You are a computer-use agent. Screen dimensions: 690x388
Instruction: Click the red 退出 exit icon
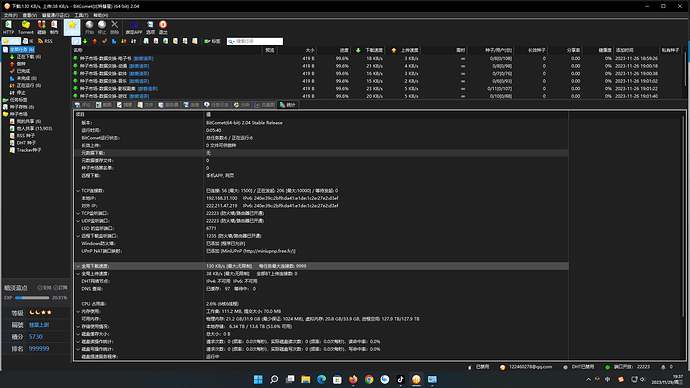coord(163,27)
